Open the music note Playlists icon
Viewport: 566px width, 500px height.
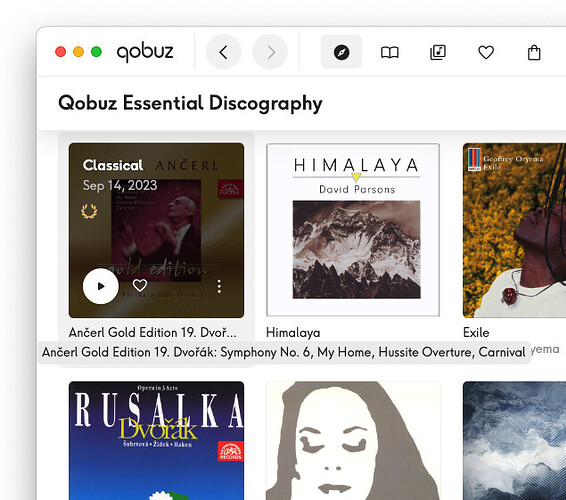tap(438, 52)
